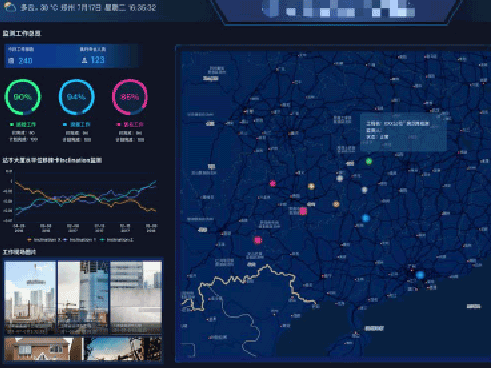Image resolution: width=491 pixels, height=368 pixels.
Task: Select the pink star-shaped map marker
Action: tap(273, 183)
